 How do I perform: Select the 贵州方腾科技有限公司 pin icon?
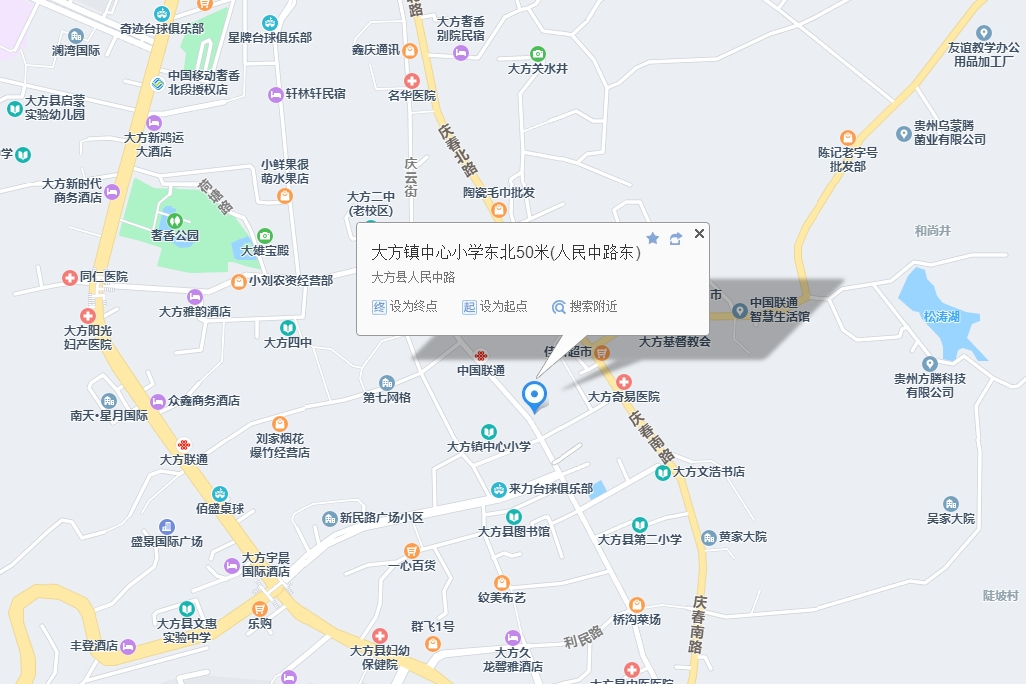930,364
